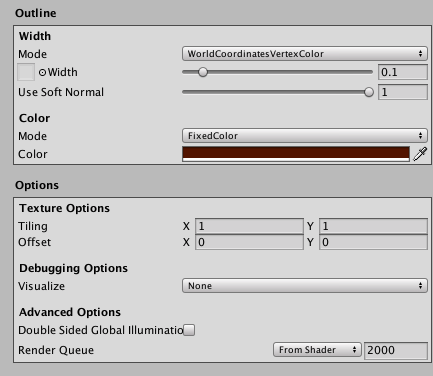
Task: Click the Options section header
Action: pos(37,185)
